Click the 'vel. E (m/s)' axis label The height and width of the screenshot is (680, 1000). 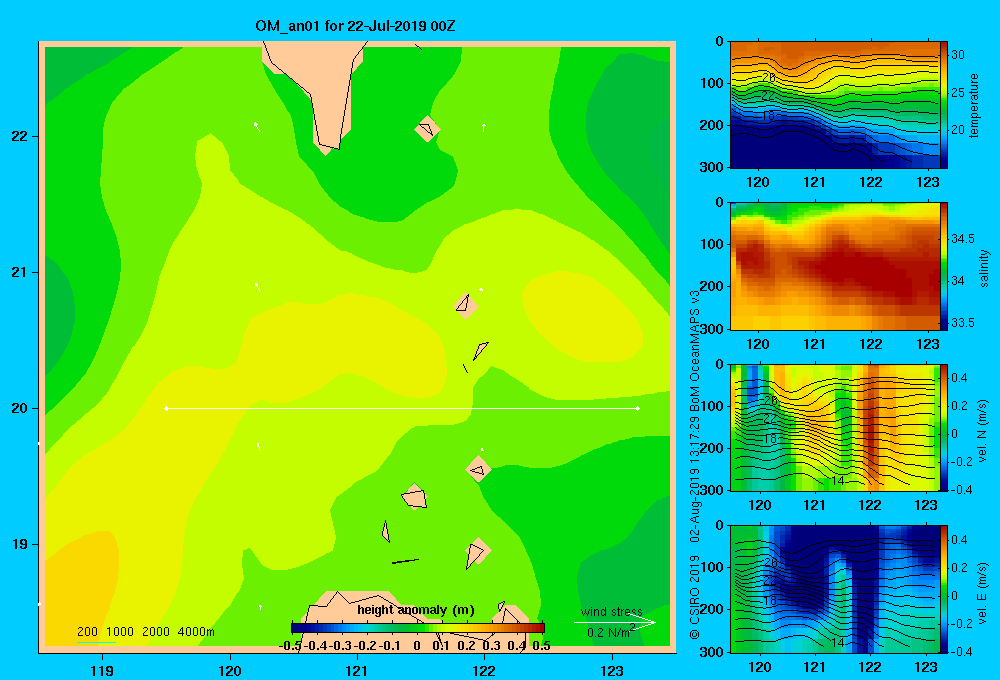point(982,592)
